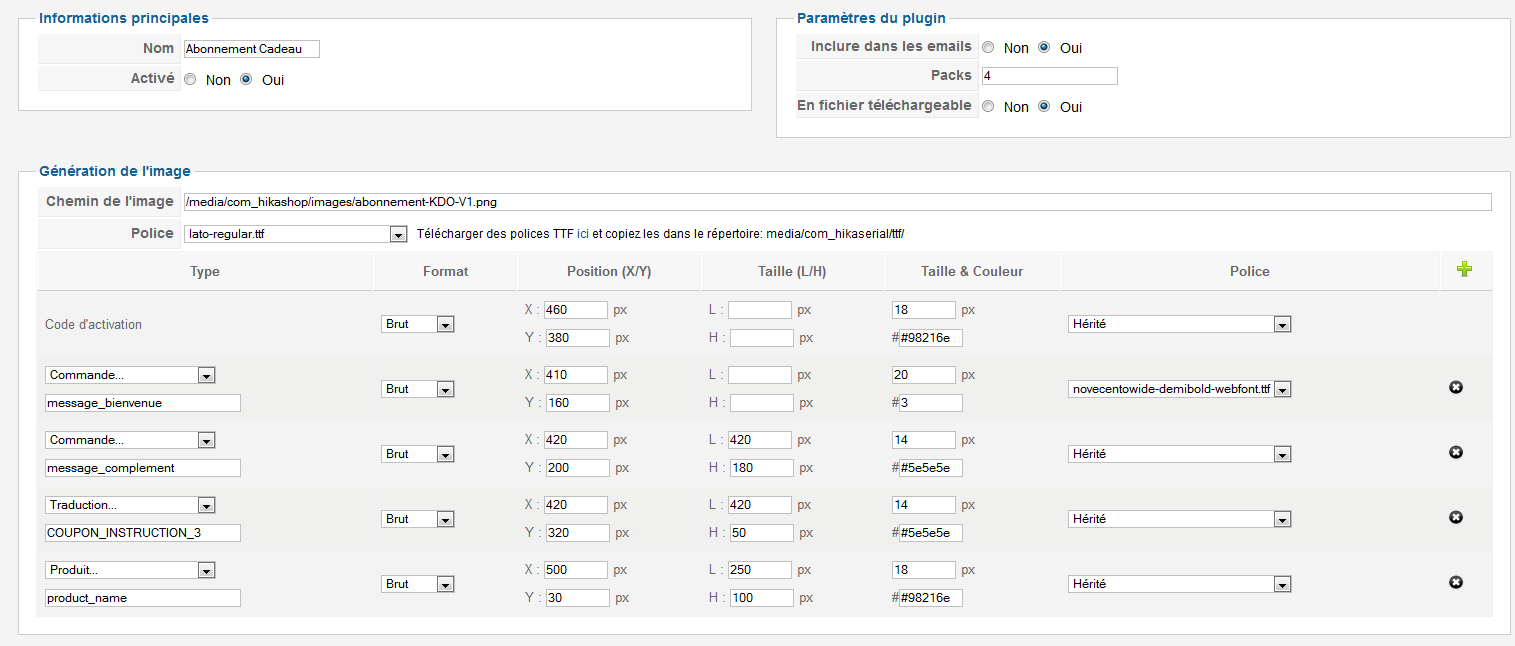Click the message_bienvenue text field
The width and height of the screenshot is (1515, 646).
(143, 403)
